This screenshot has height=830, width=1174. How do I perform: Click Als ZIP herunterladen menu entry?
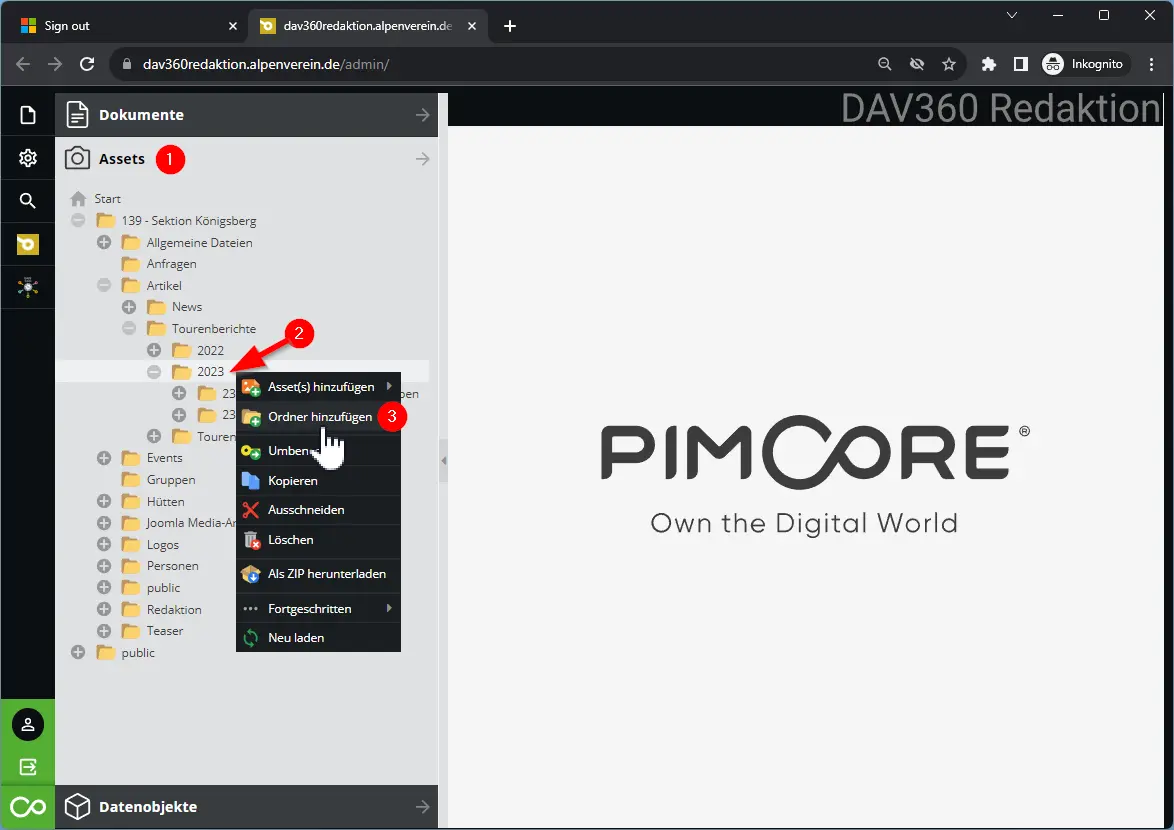(326, 574)
